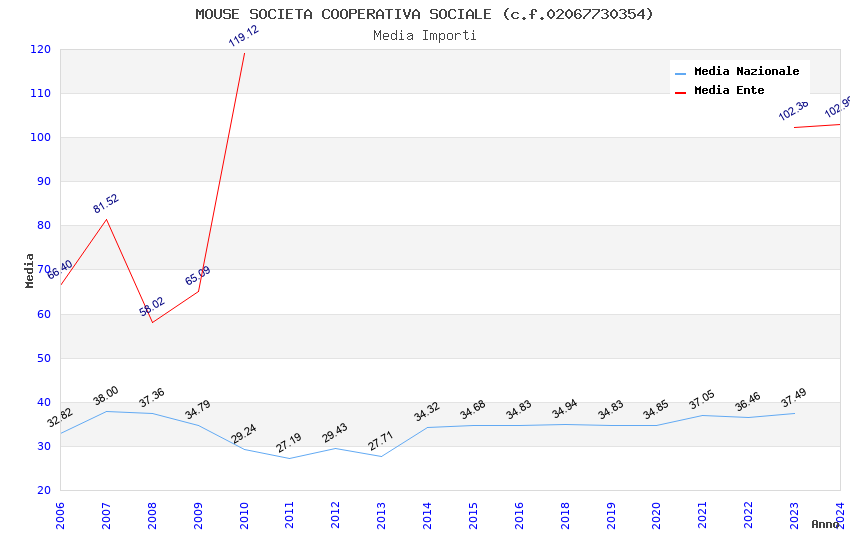
Task: Select the 37.05 national average label
Action: [x=702, y=400]
